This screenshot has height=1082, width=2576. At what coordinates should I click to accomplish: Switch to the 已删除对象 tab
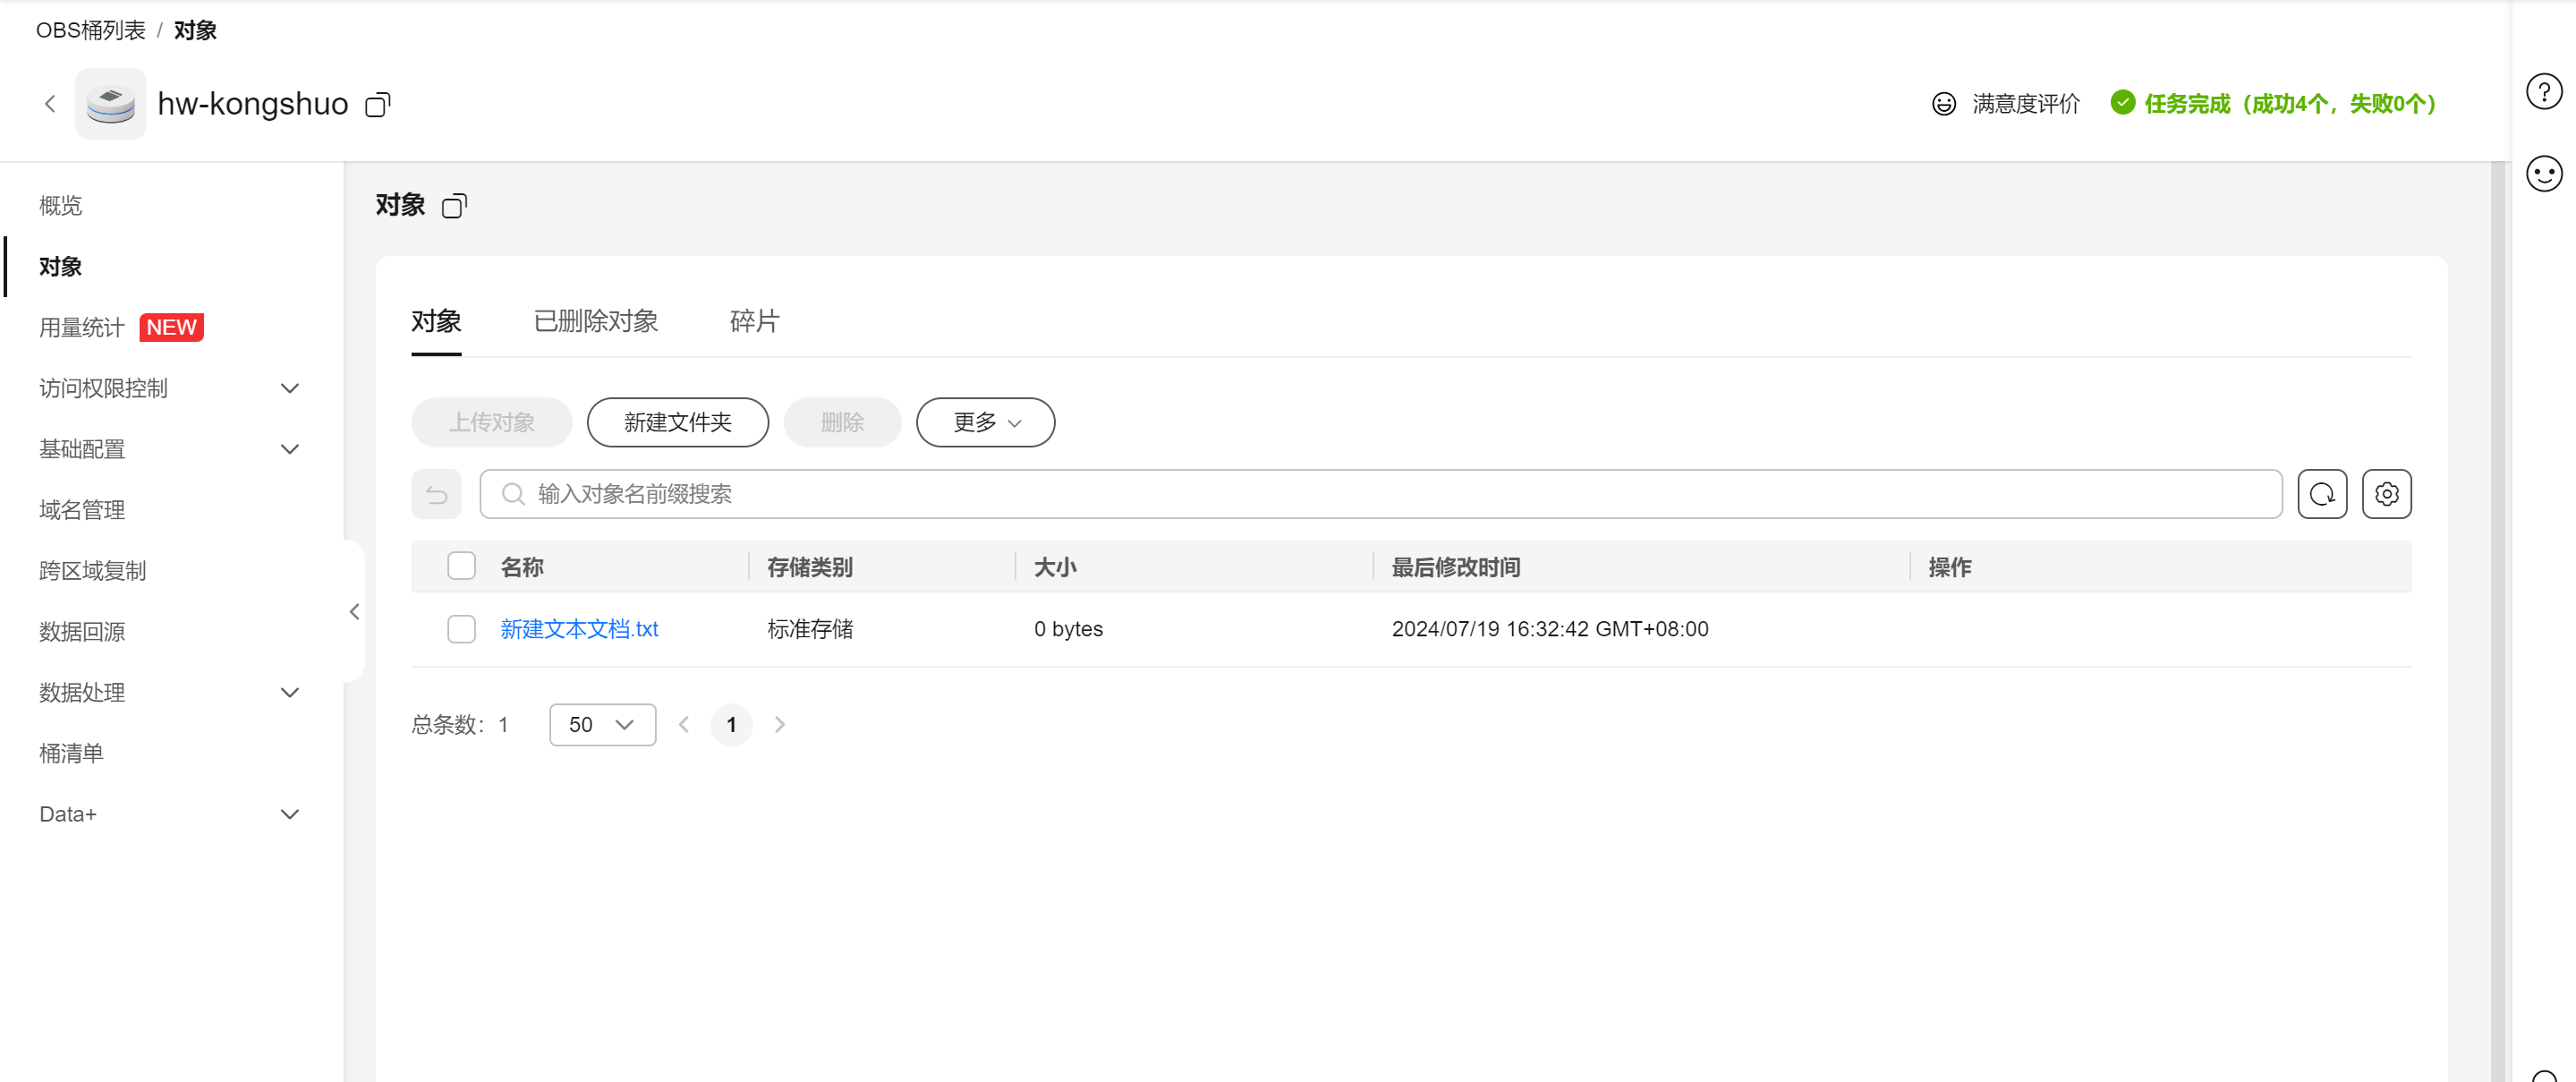point(595,321)
